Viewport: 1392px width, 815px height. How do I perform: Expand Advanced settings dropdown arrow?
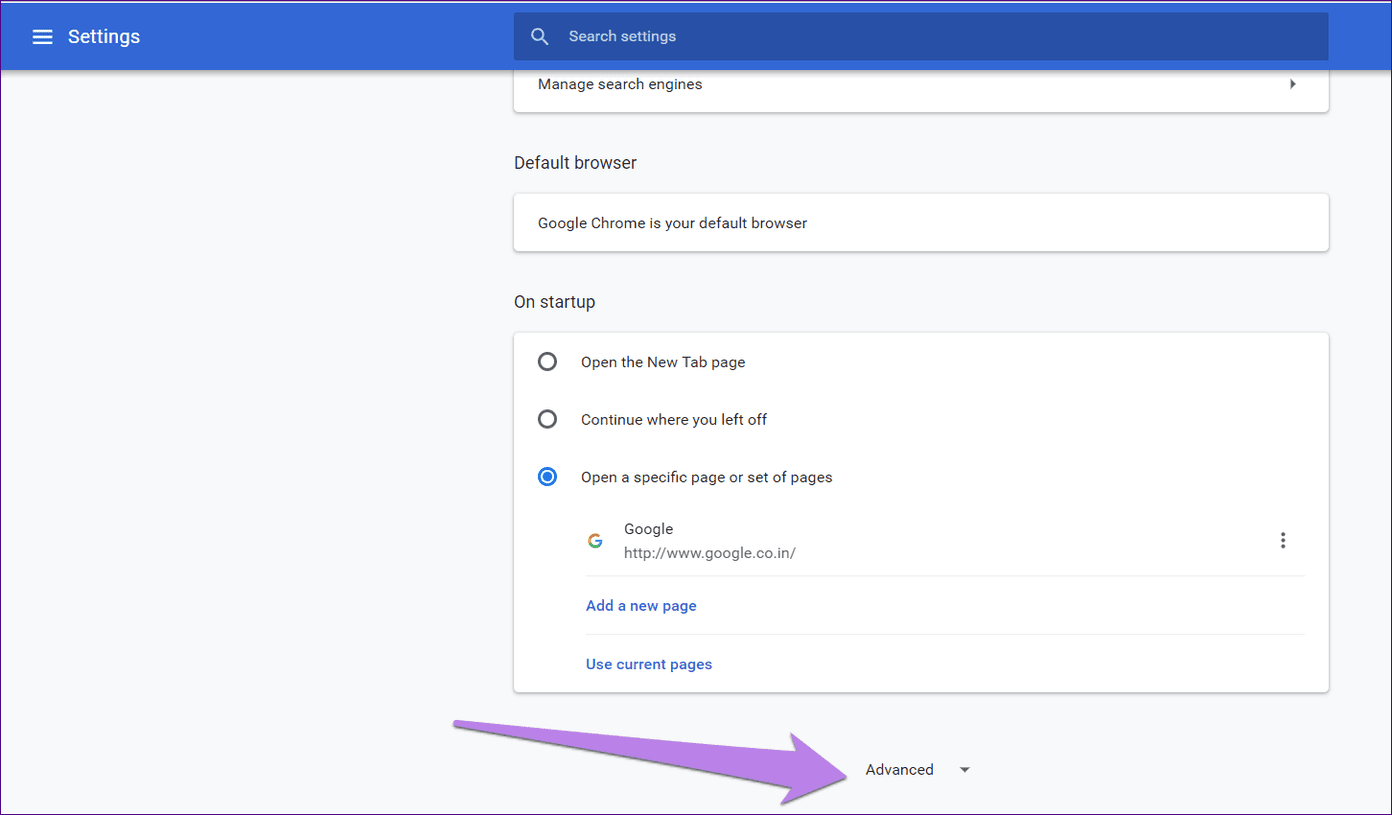964,770
